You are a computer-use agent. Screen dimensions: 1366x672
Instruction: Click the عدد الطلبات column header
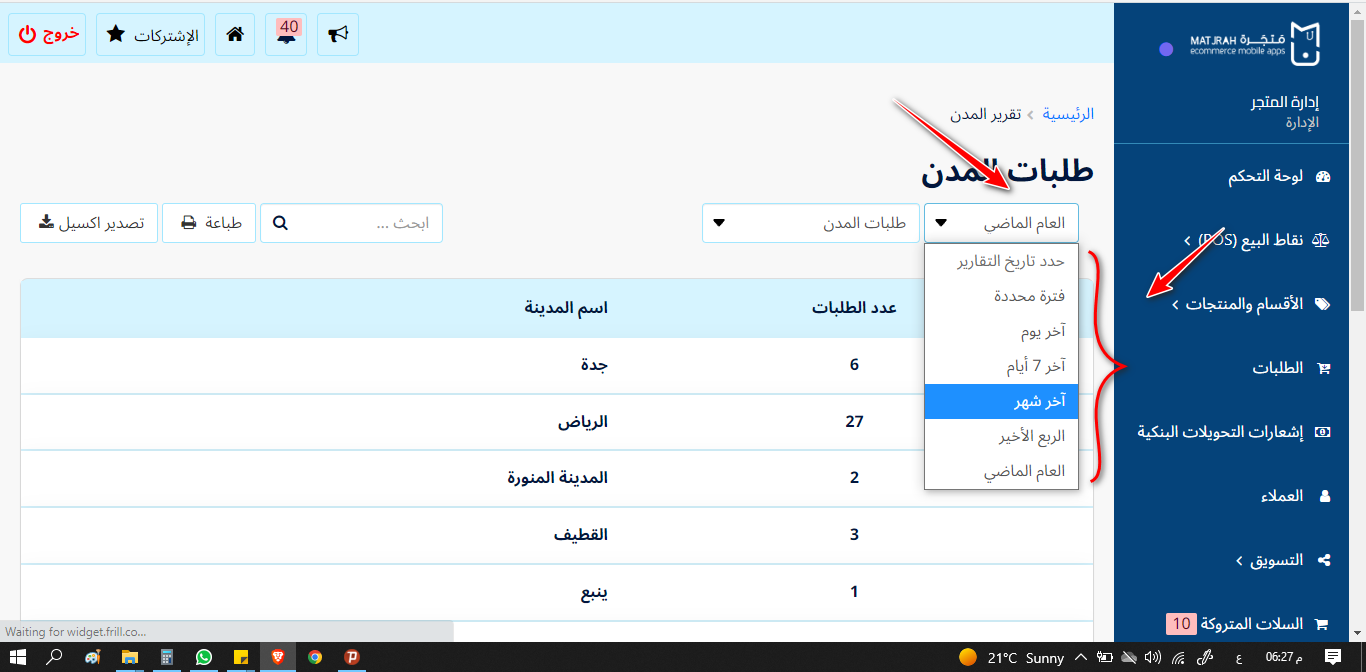854,308
